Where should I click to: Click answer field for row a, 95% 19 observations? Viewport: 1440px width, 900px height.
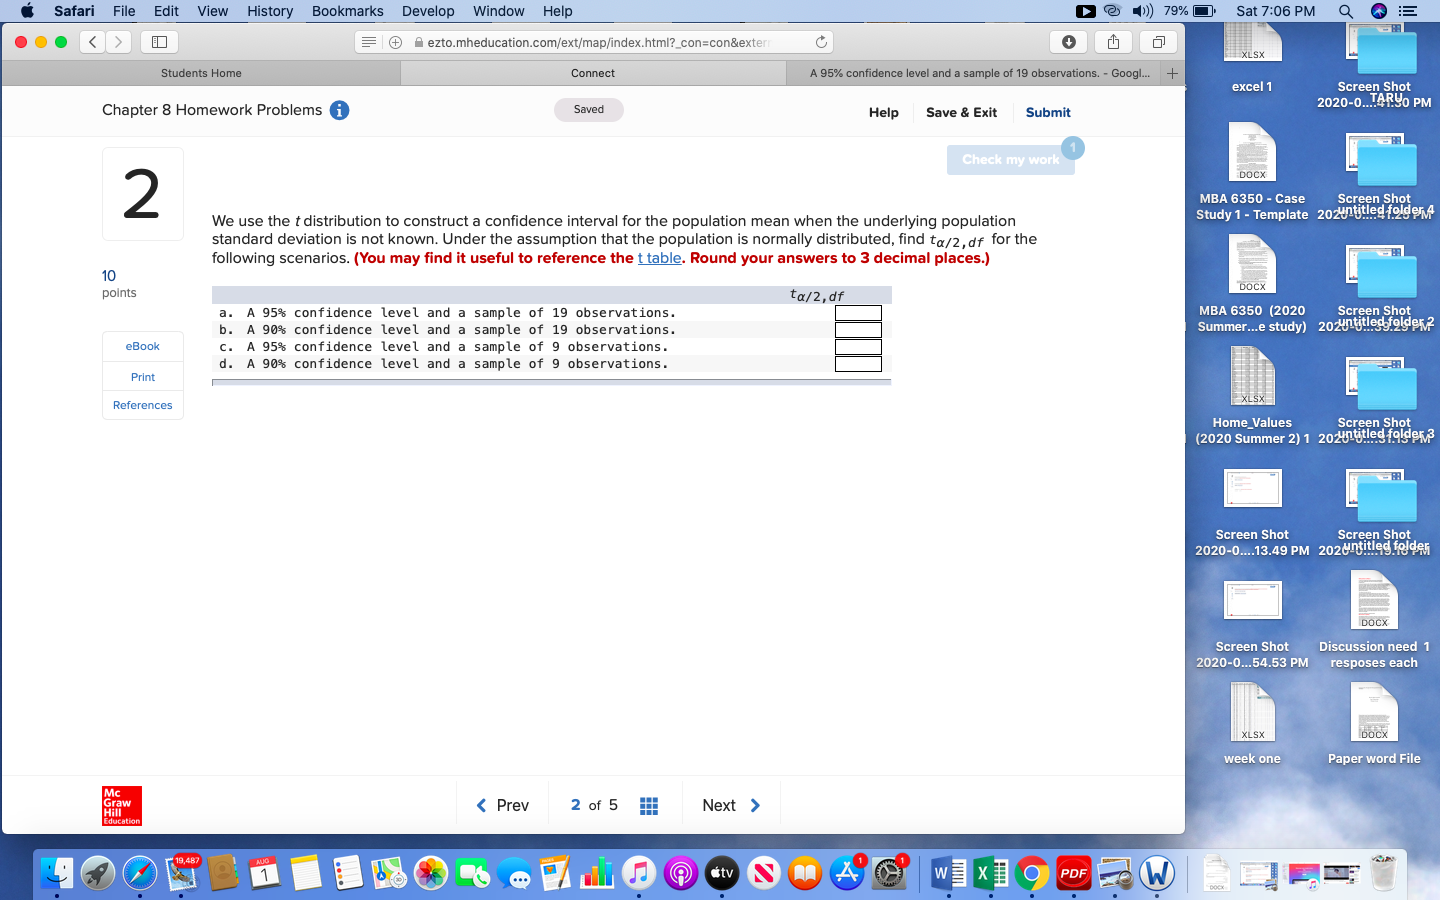858,313
